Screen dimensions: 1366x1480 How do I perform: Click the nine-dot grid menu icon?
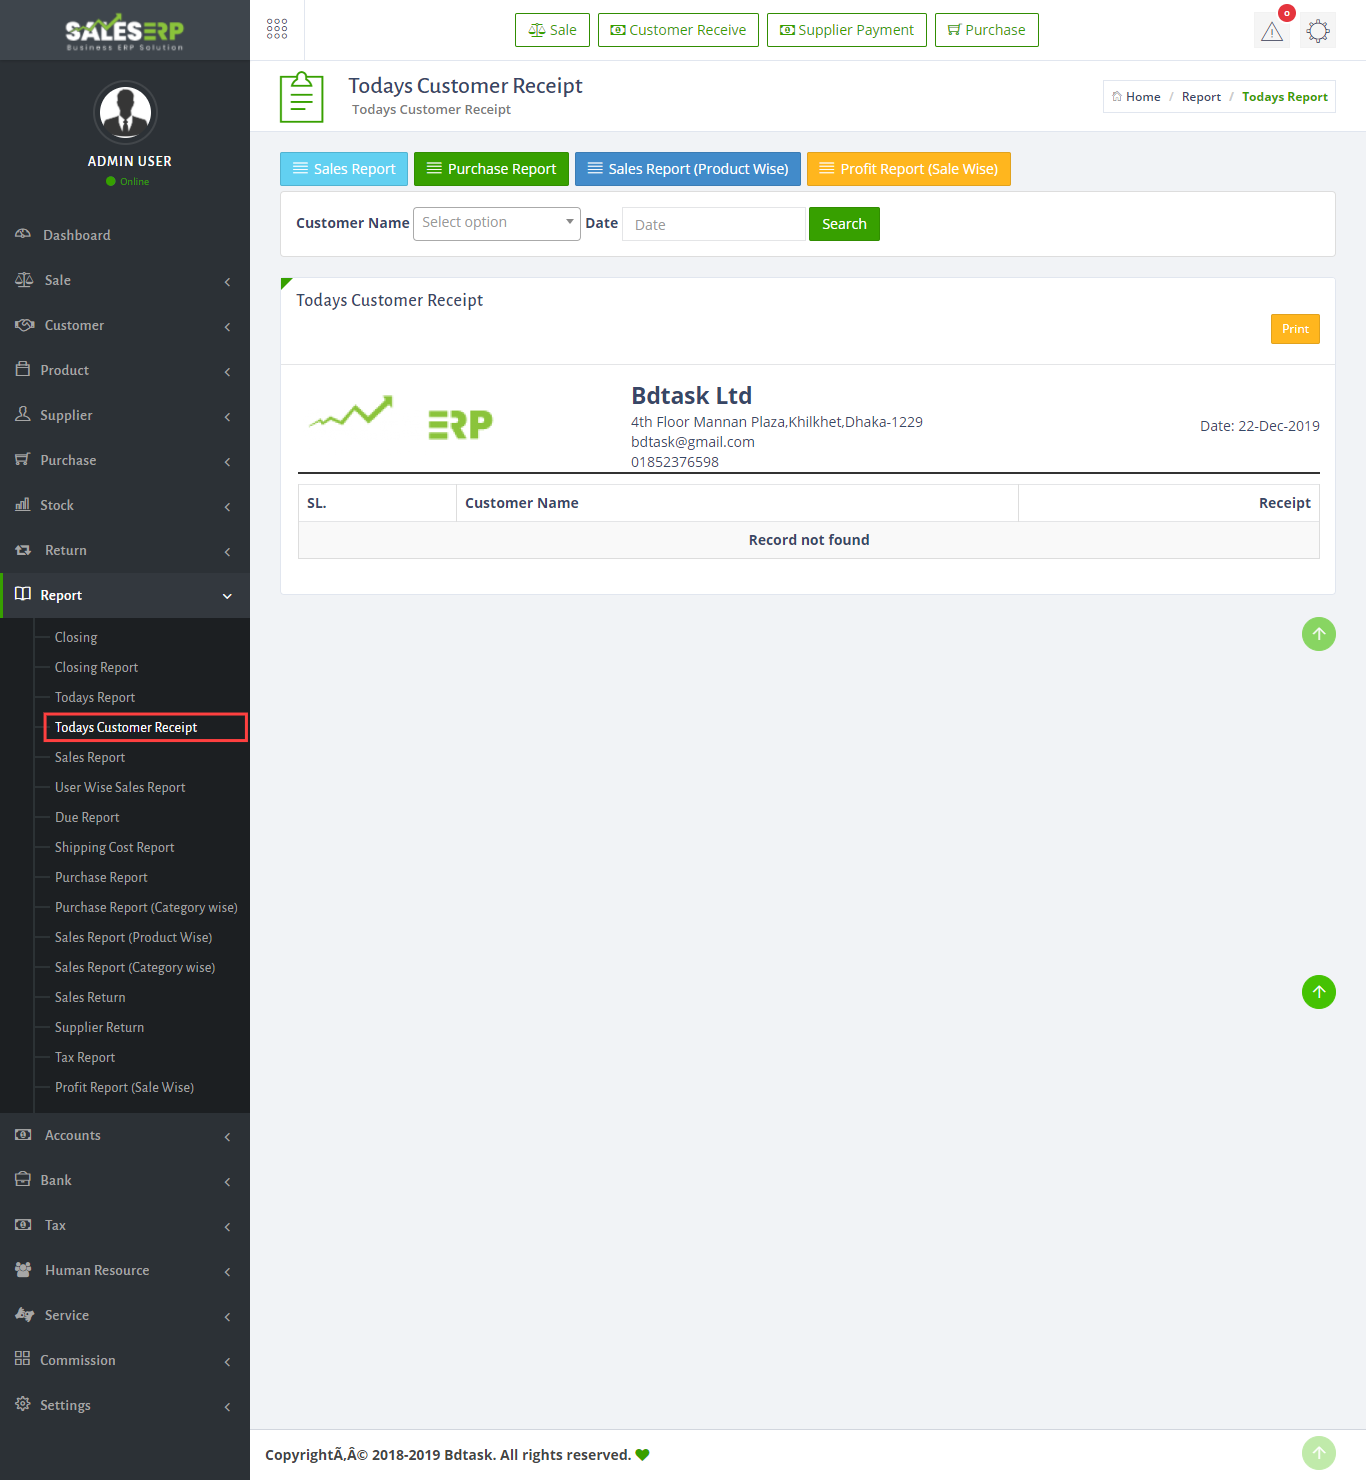(x=277, y=29)
